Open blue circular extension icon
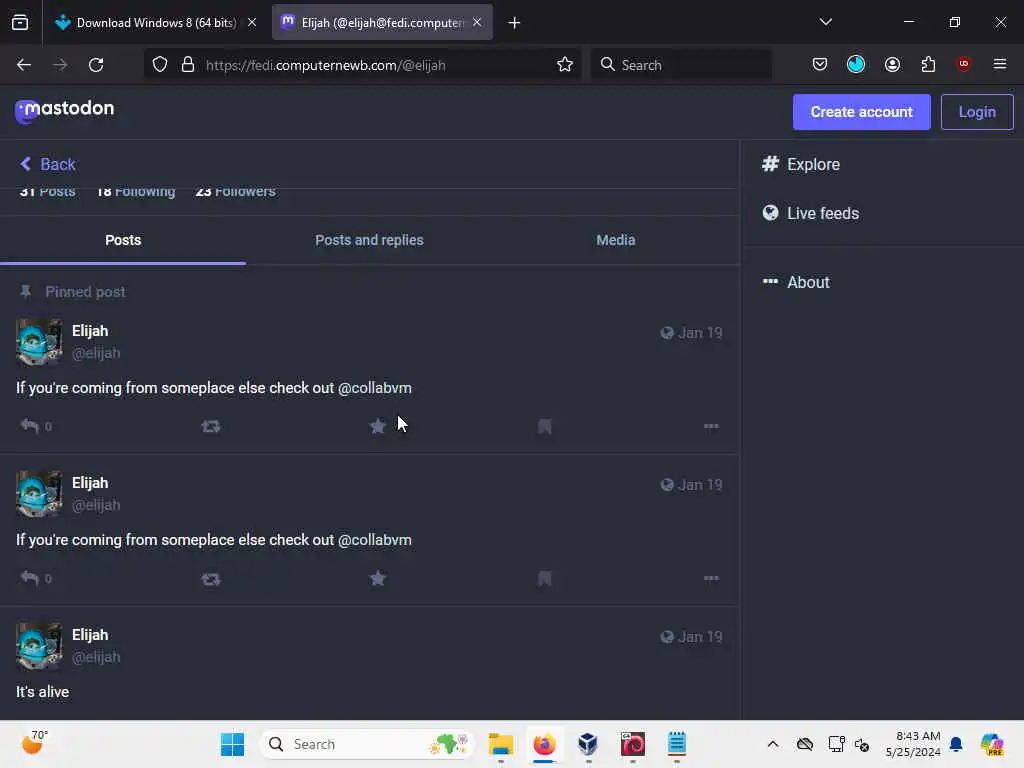This screenshot has width=1024, height=768. [856, 64]
